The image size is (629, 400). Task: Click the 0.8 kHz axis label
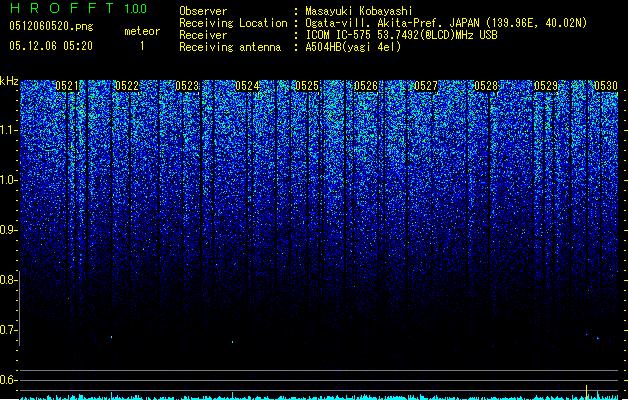pos(8,280)
